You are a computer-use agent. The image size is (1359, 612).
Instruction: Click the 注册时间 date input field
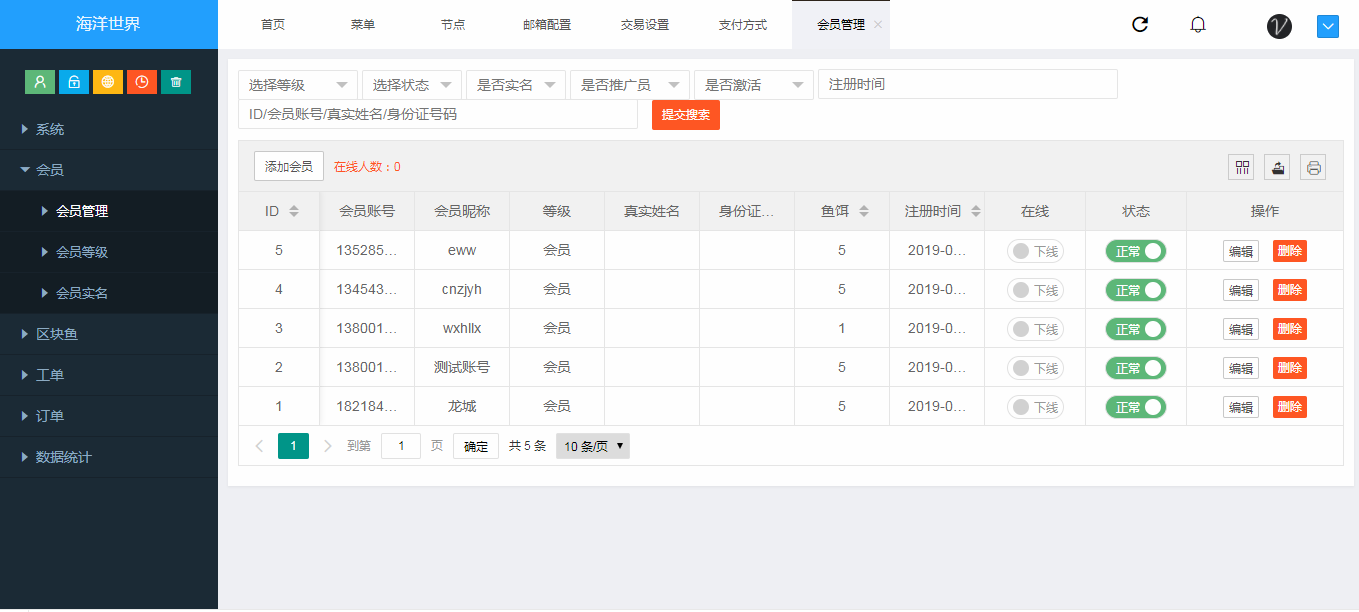968,84
